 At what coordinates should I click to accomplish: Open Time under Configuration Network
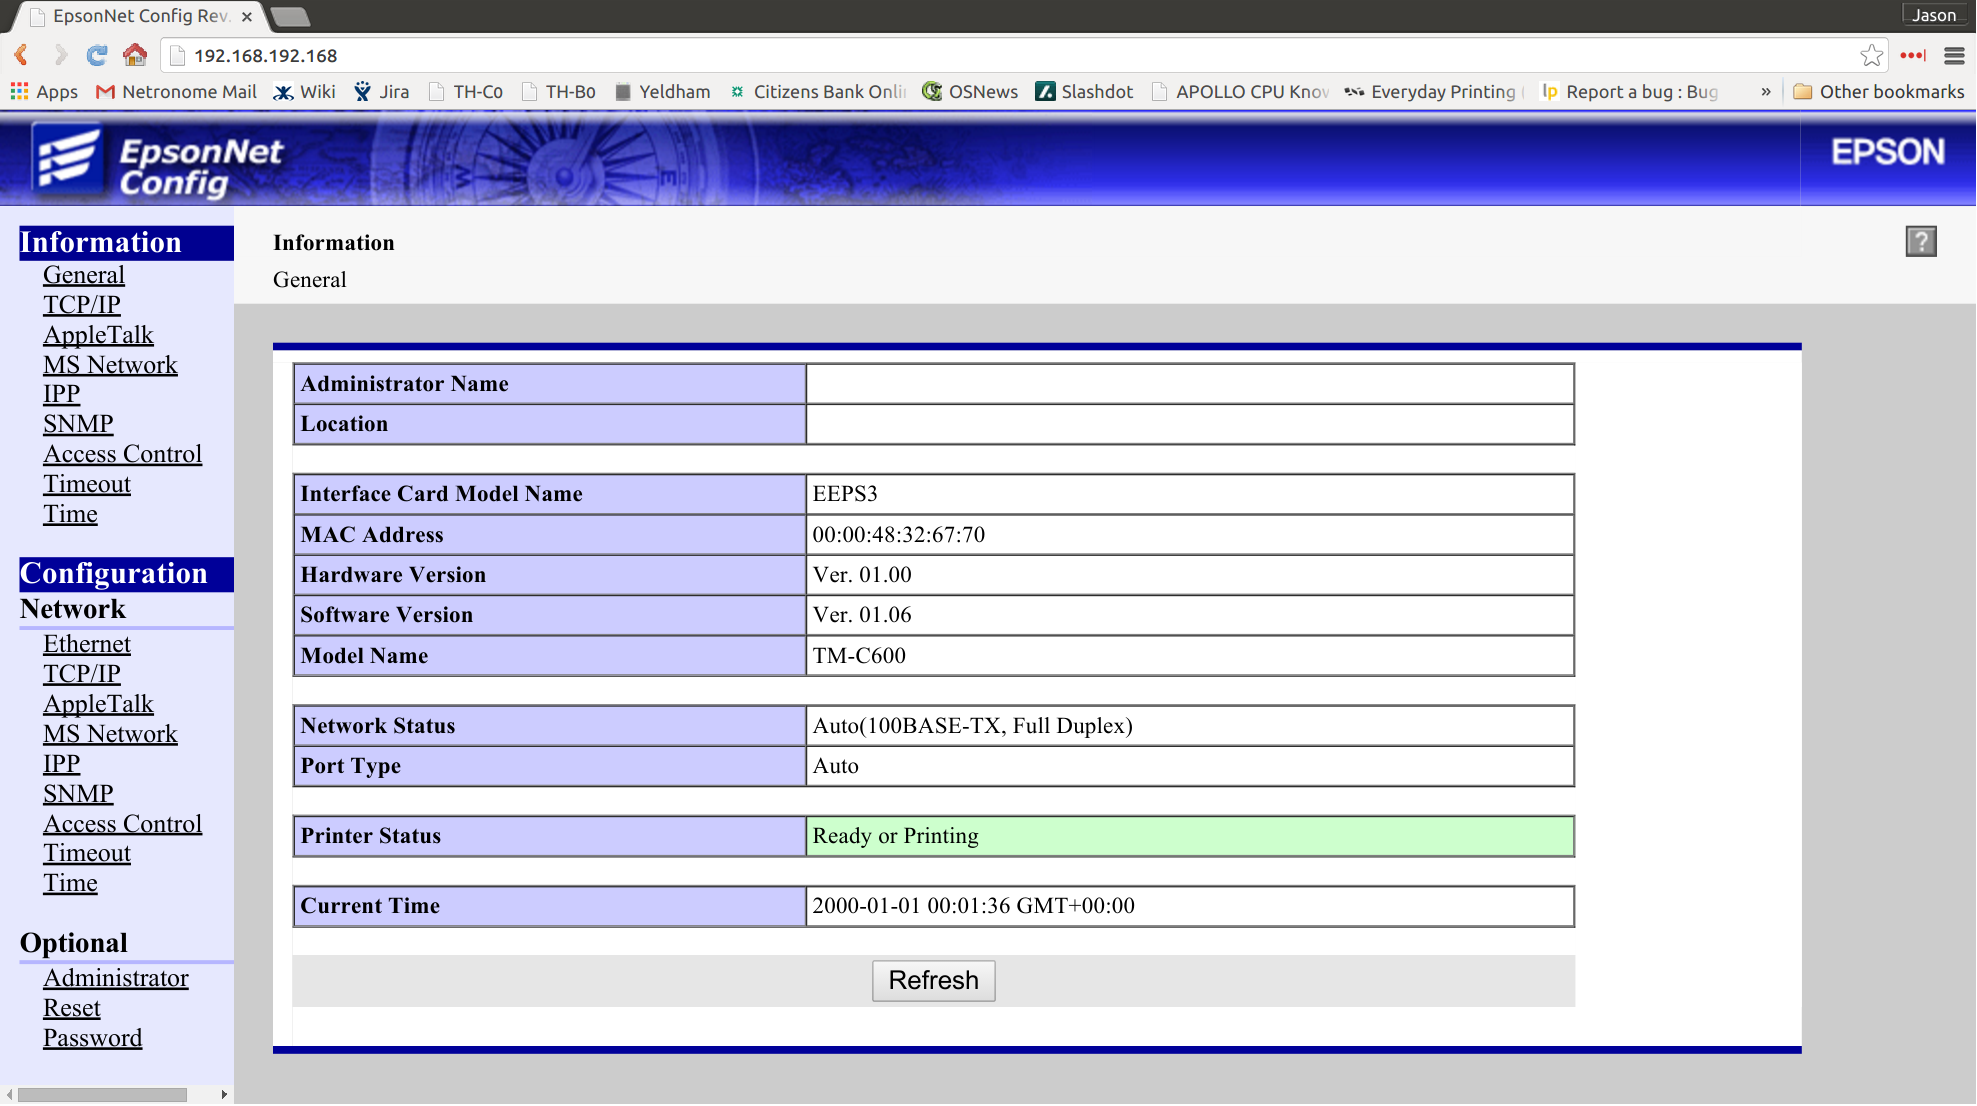point(70,882)
